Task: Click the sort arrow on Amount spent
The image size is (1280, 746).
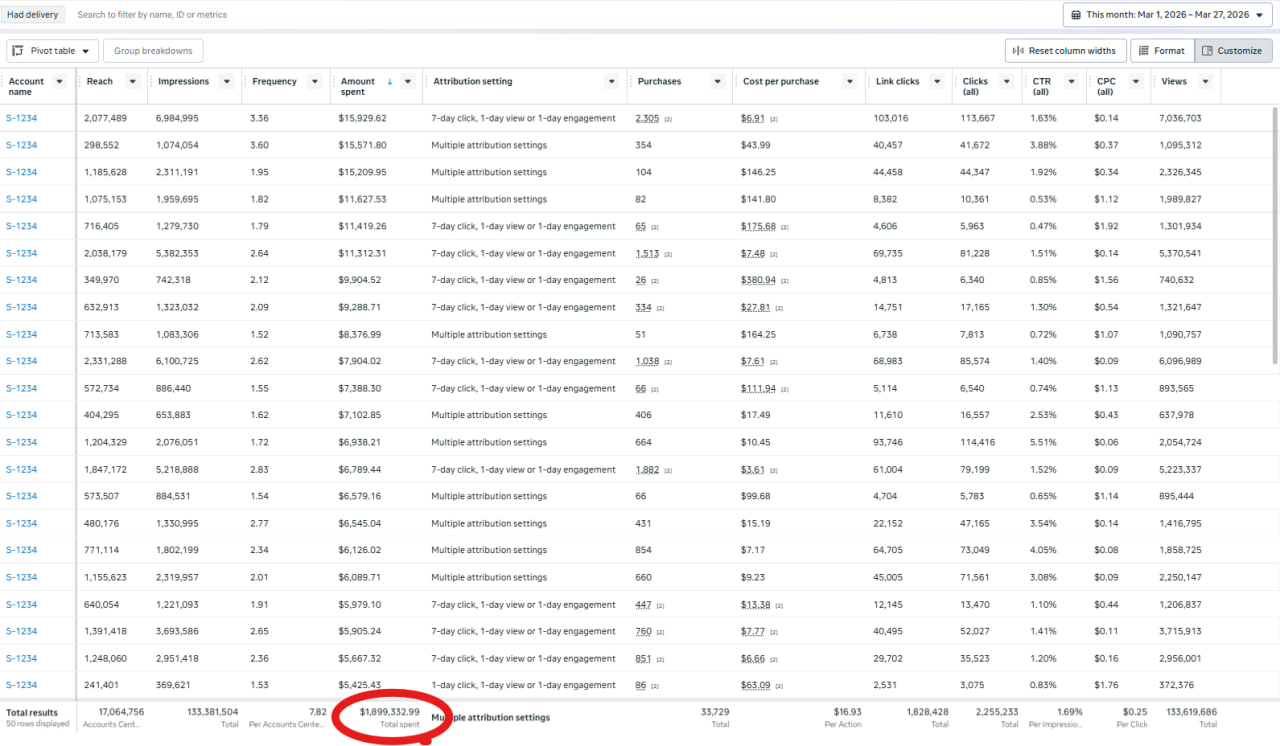Action: 390,82
